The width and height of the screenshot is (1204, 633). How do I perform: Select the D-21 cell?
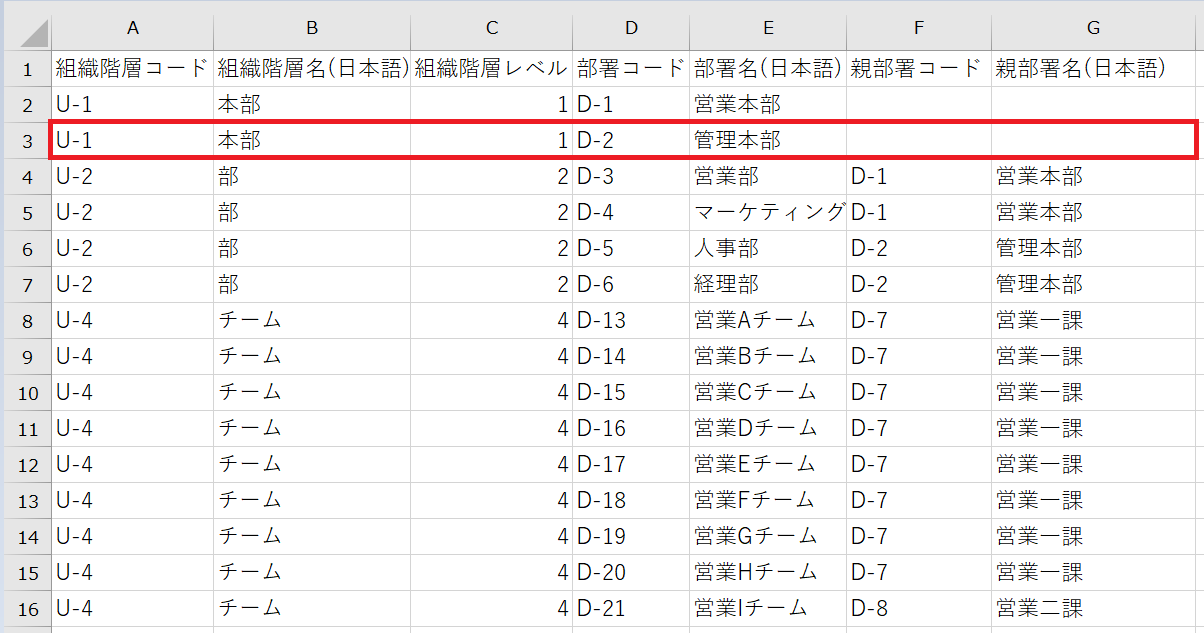pos(631,609)
